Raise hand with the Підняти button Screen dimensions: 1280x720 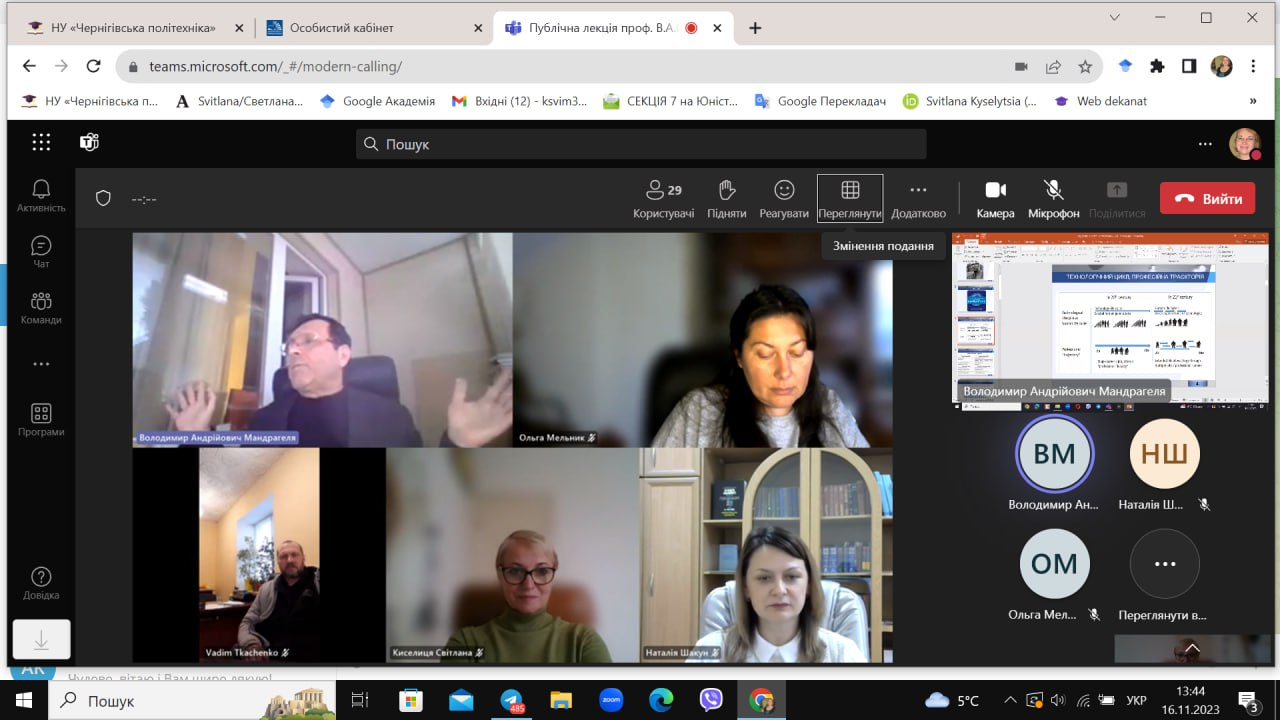[727, 199]
